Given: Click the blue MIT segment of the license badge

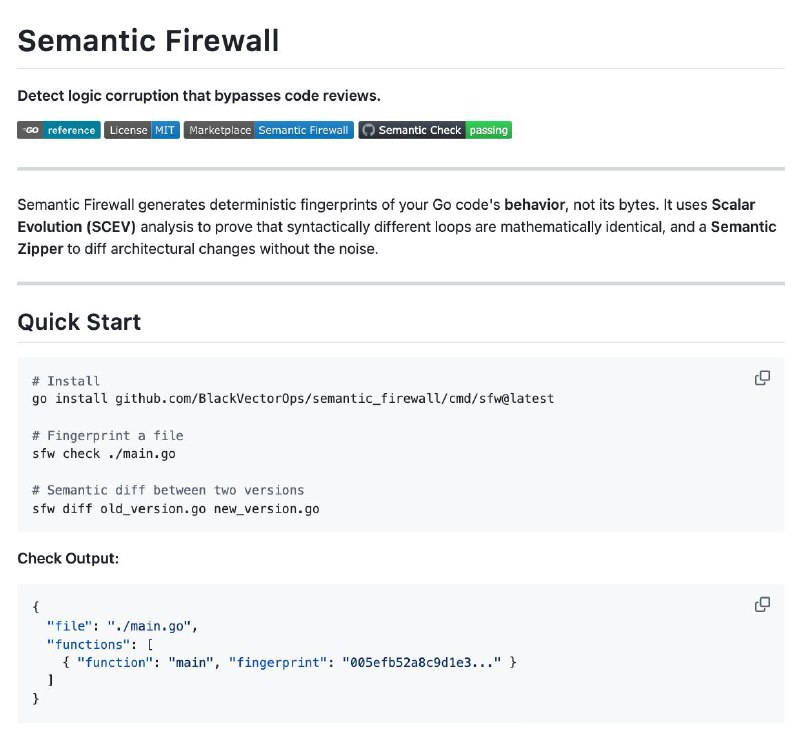Looking at the screenshot, I should pos(163,130).
